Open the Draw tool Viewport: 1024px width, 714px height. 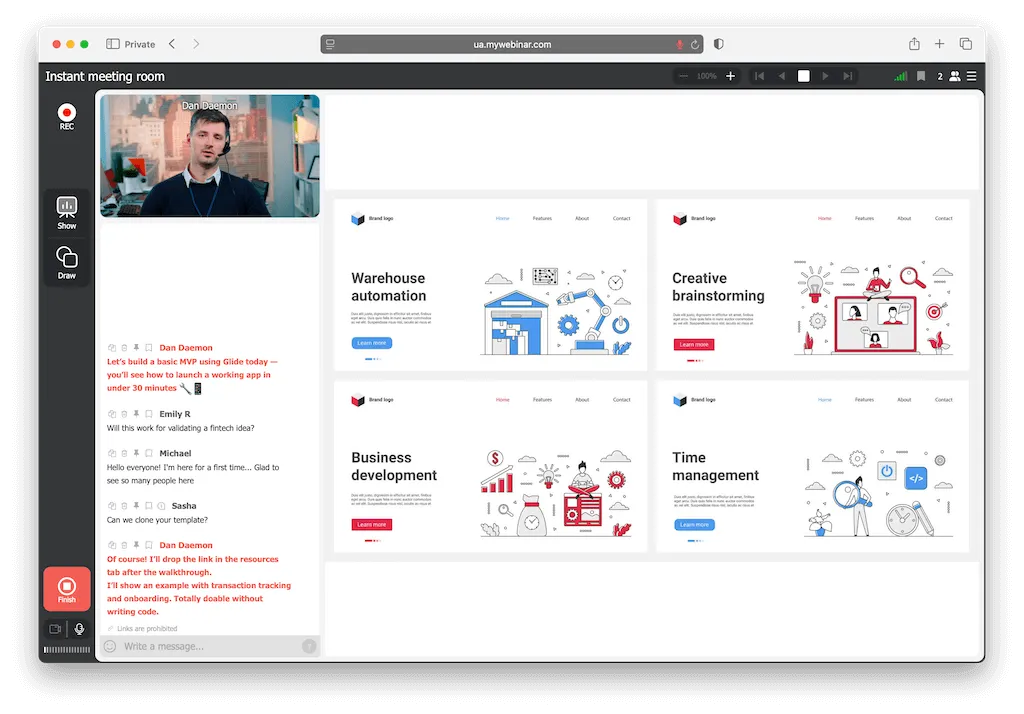click(x=67, y=262)
